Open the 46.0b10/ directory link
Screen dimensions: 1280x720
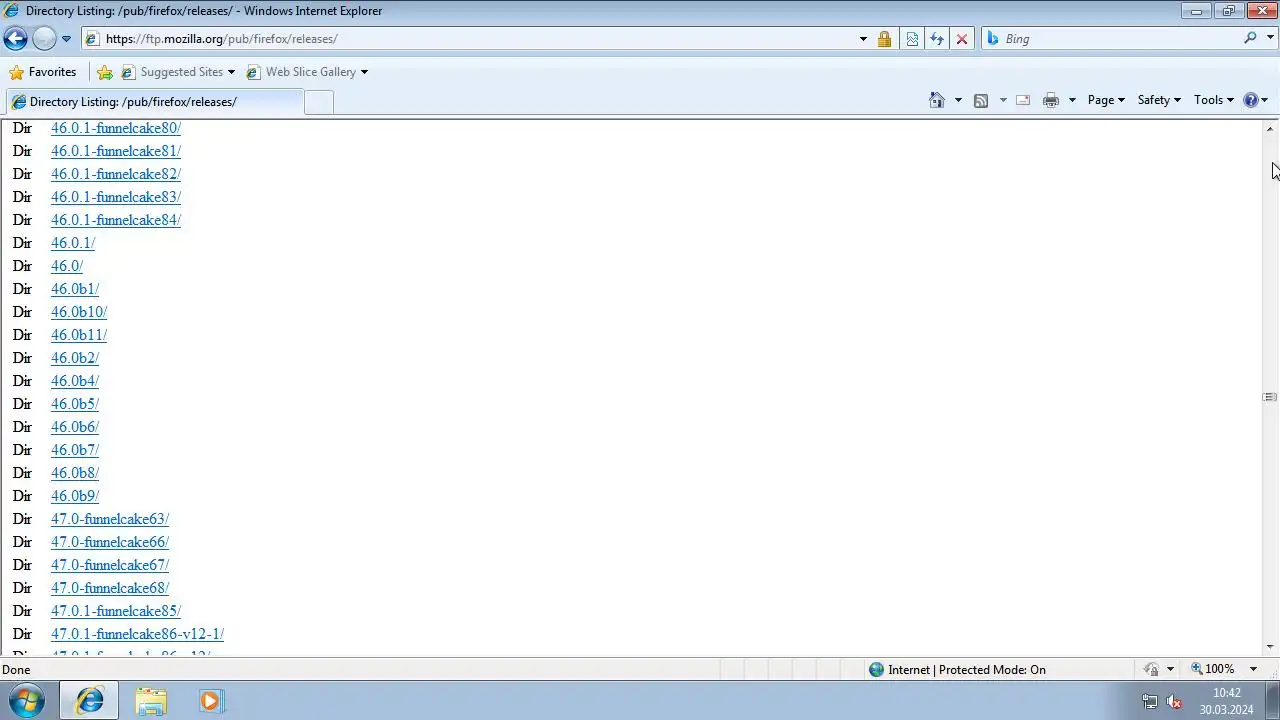pyautogui.click(x=79, y=312)
